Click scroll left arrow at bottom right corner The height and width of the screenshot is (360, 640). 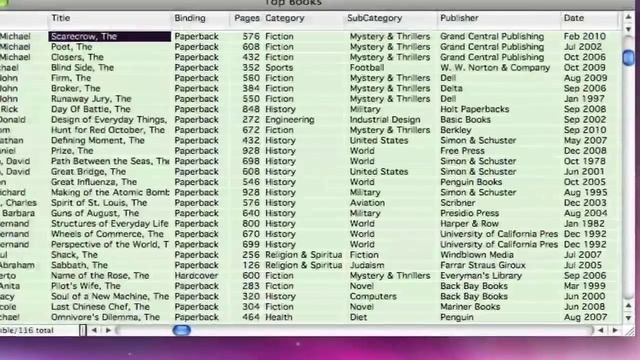pos(600,330)
